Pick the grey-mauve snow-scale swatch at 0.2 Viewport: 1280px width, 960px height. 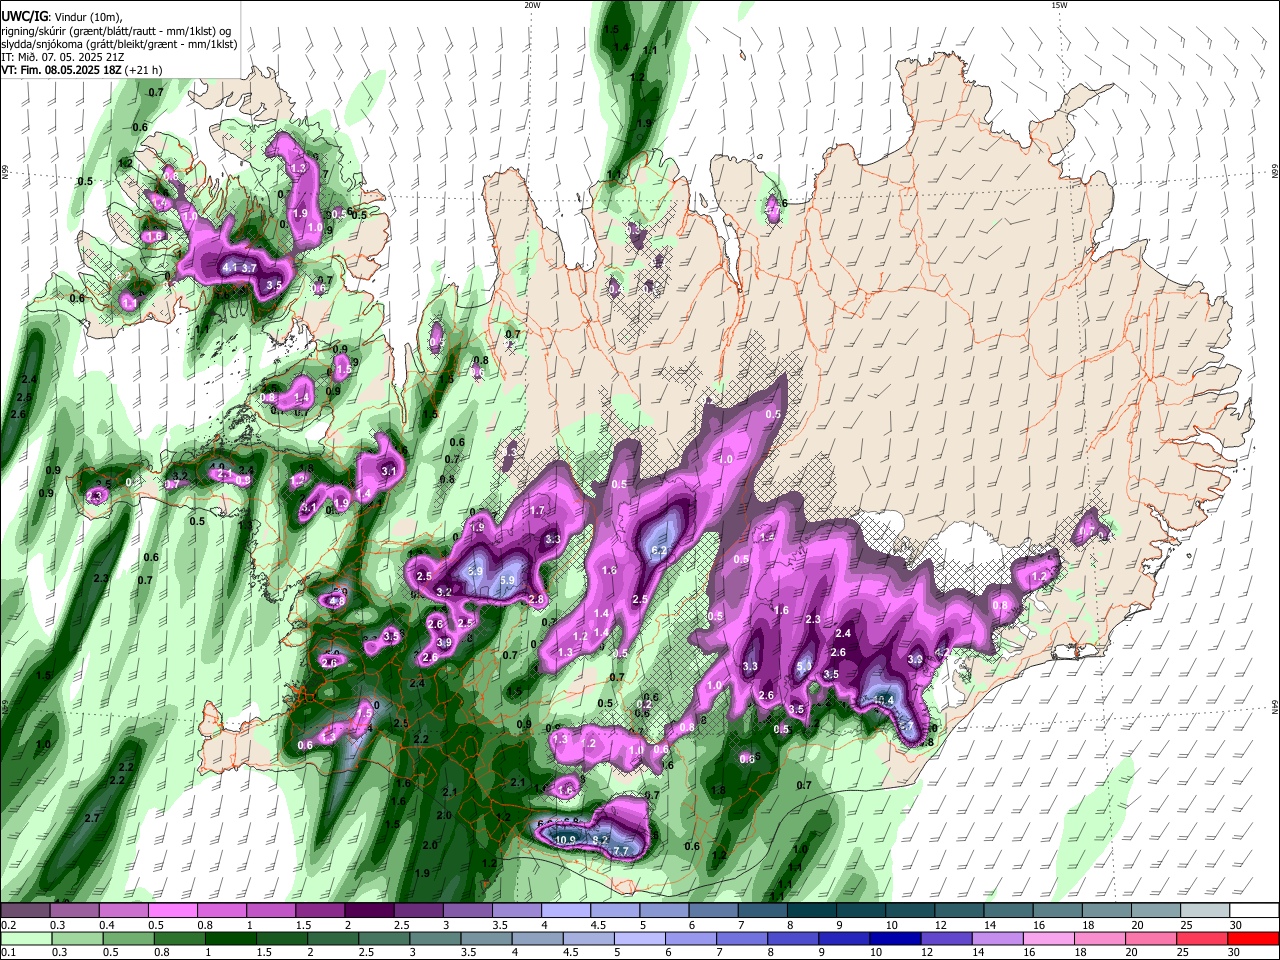pos(25,912)
